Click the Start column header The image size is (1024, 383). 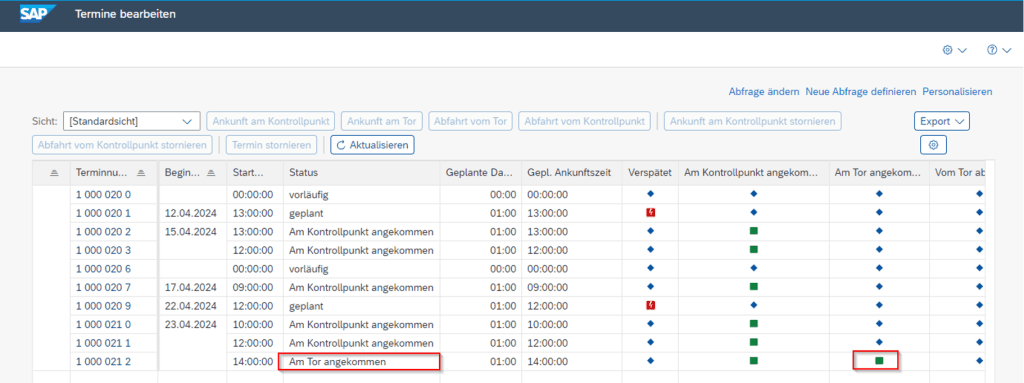255,173
